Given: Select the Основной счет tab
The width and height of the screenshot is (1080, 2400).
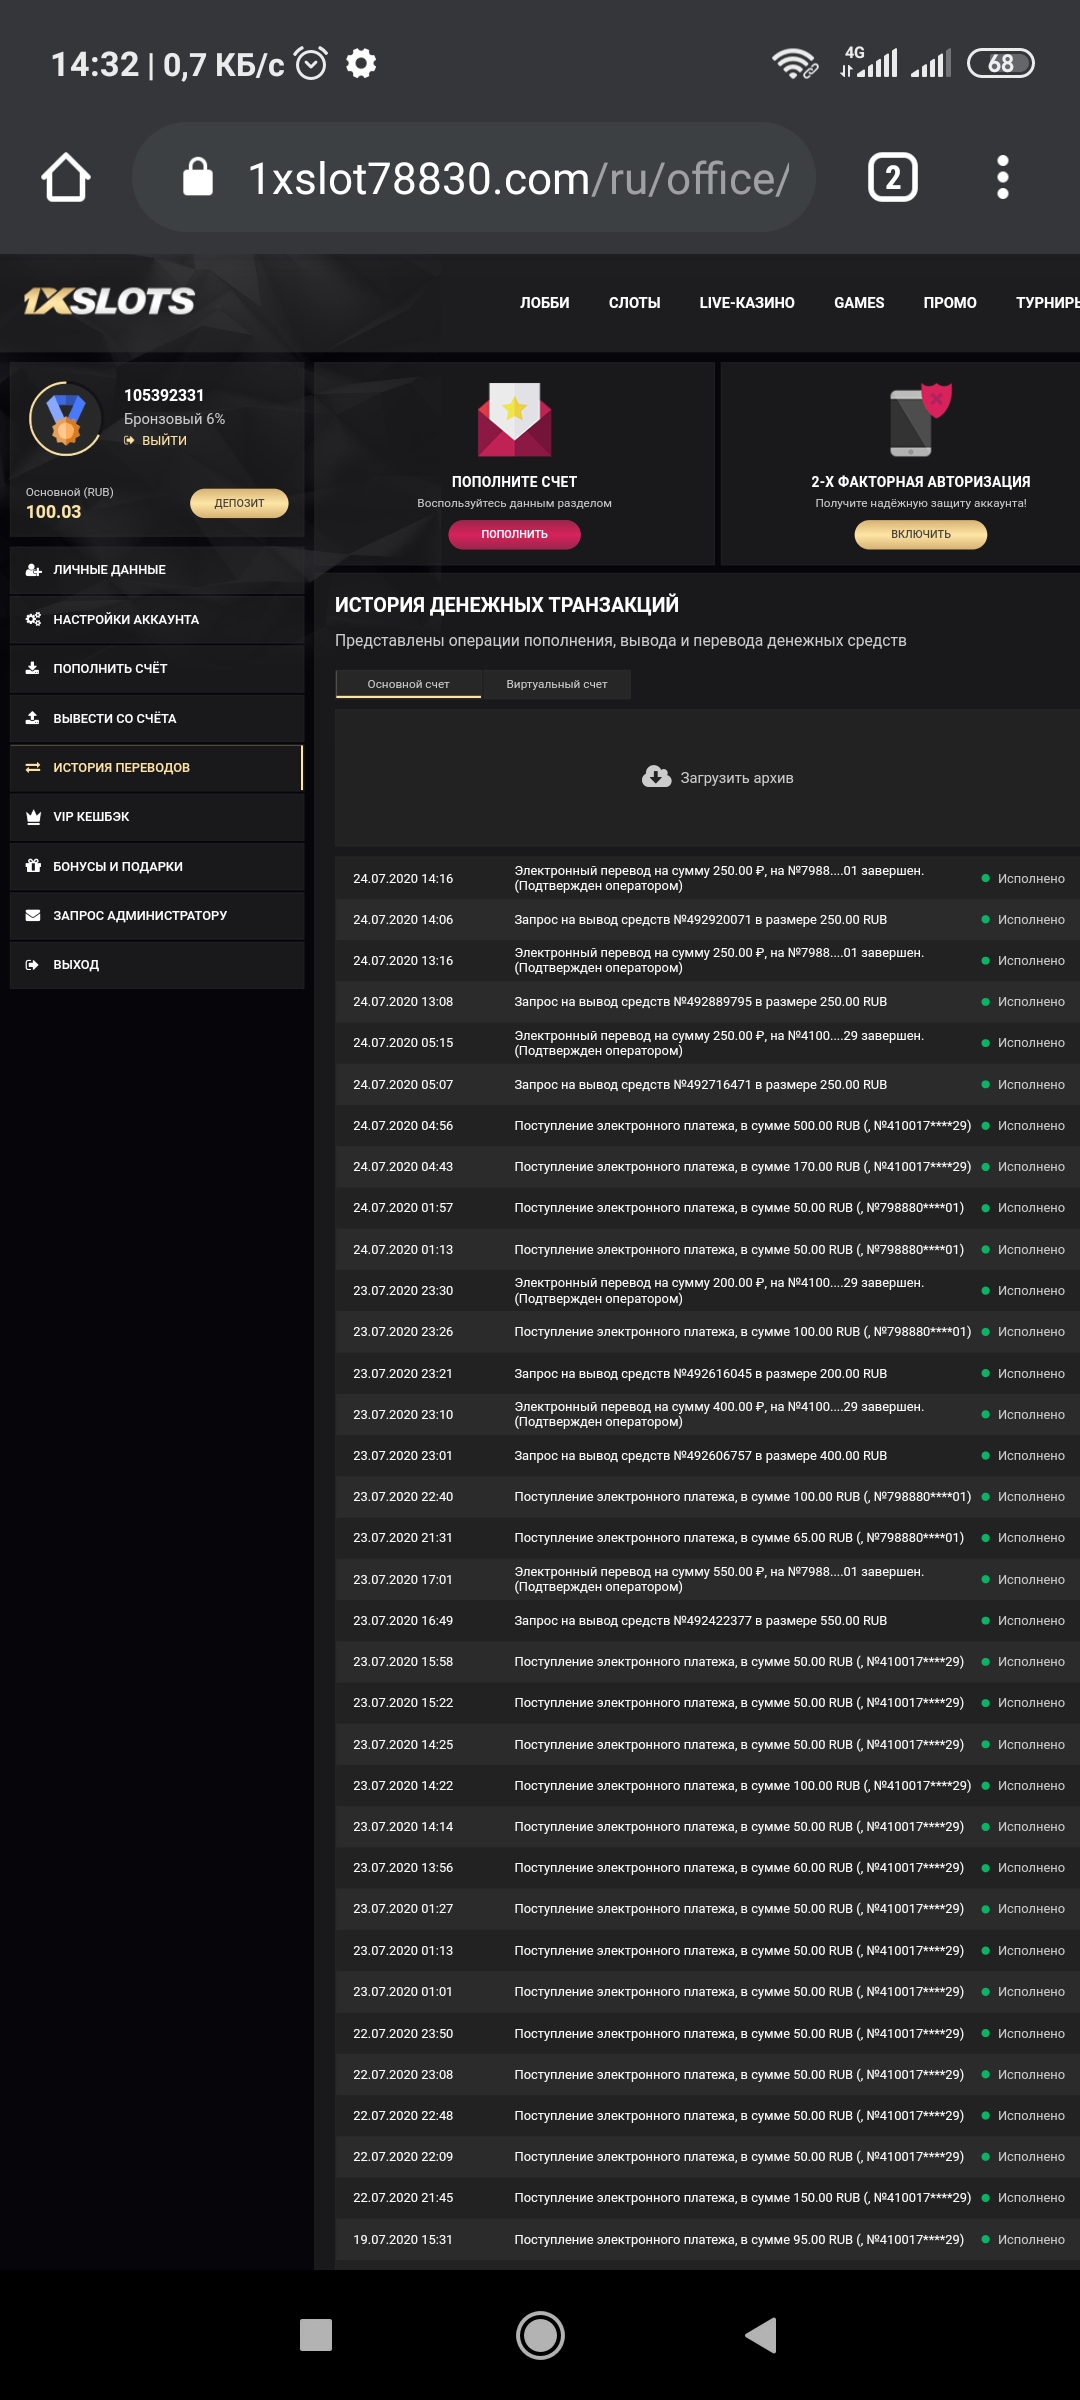Looking at the screenshot, I should [x=408, y=684].
